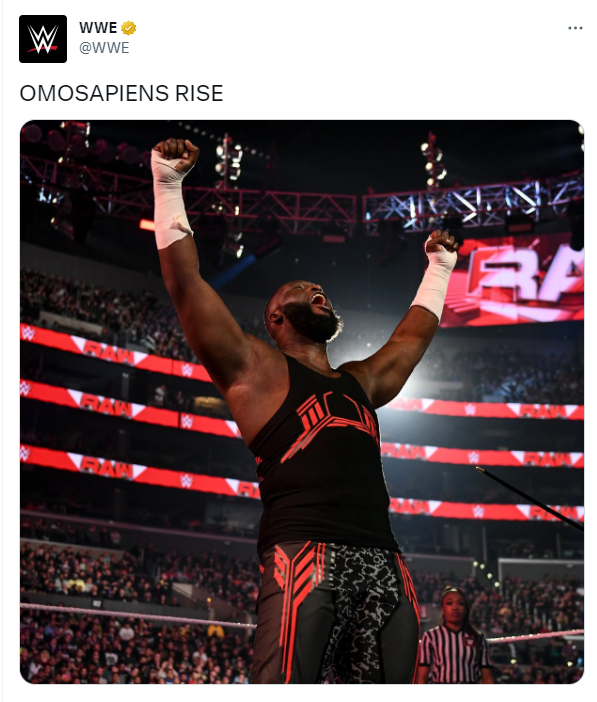Click the wrestler's lower raised taped wrist
597x702 pixels.
[435, 281]
